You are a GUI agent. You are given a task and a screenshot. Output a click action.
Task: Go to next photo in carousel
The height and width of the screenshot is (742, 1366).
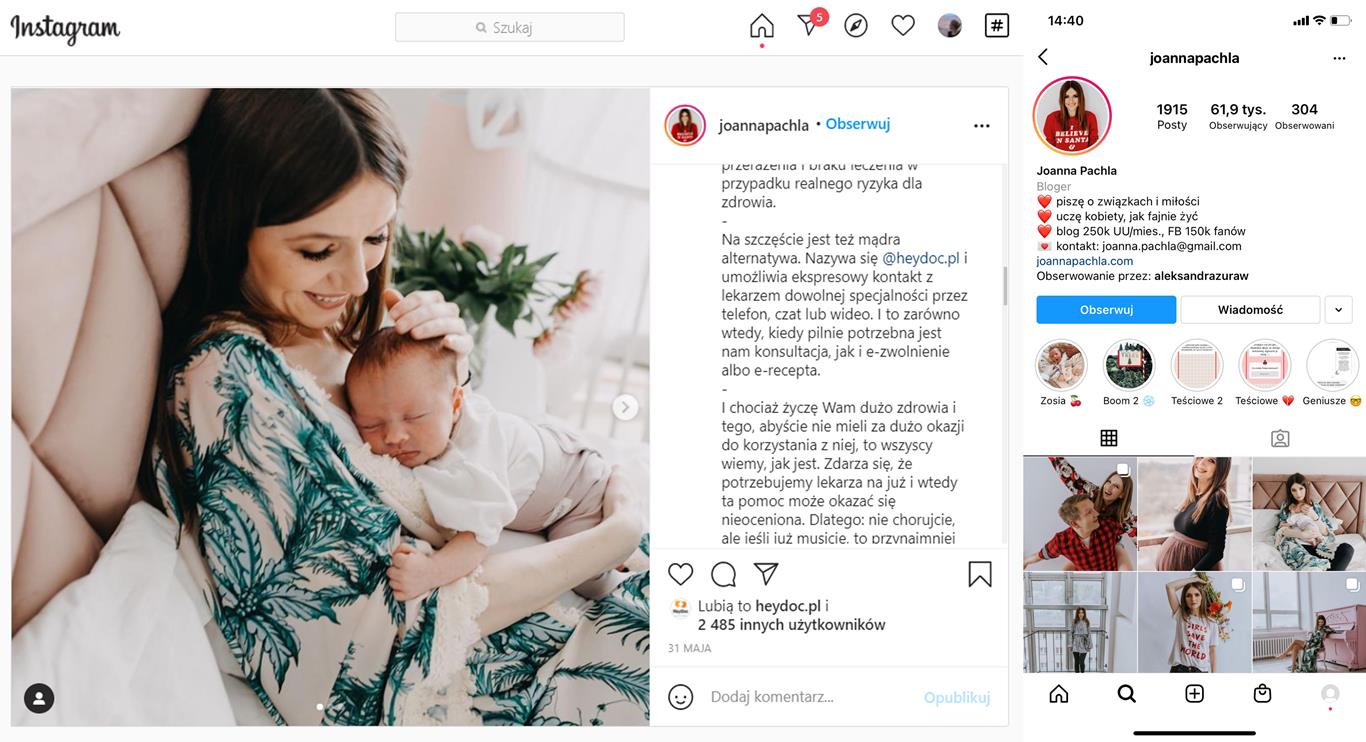point(625,407)
